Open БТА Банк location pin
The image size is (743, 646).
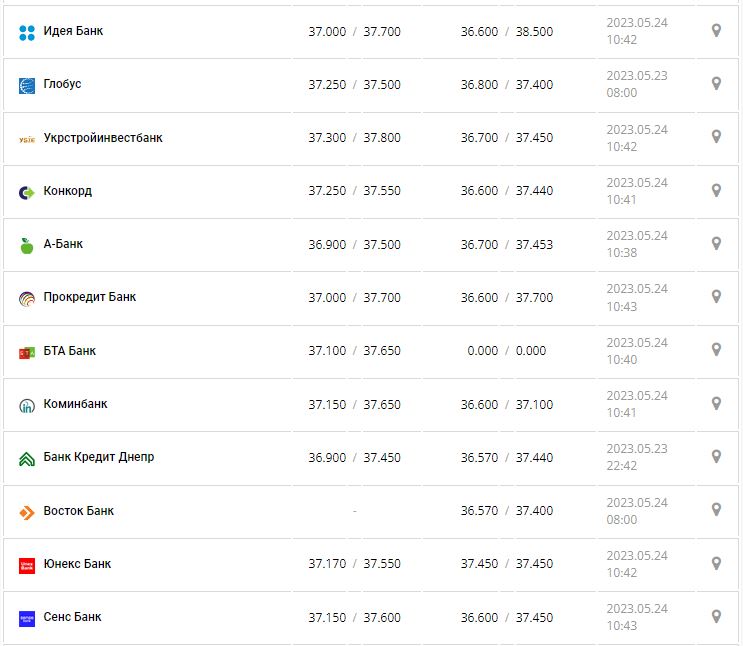coord(716,349)
